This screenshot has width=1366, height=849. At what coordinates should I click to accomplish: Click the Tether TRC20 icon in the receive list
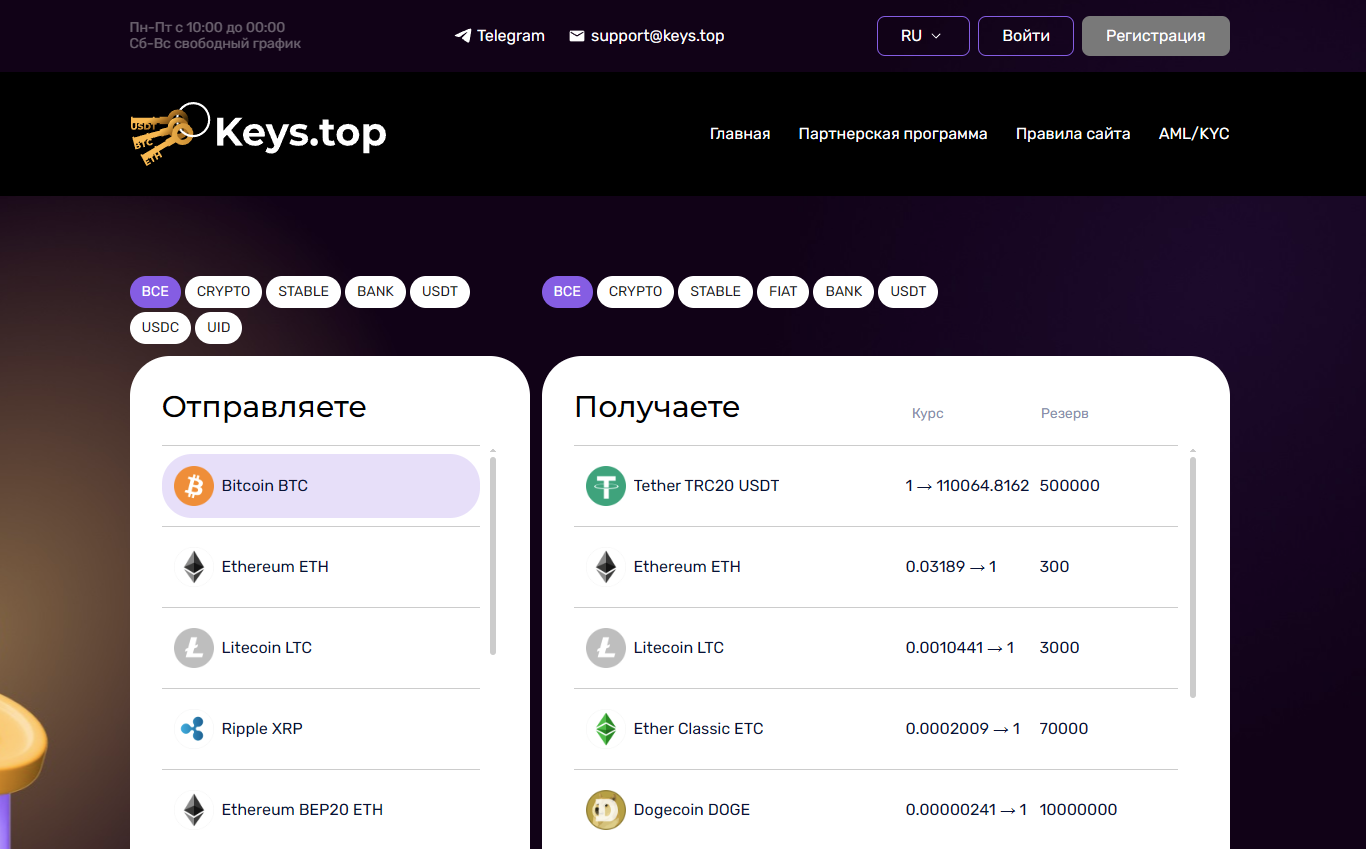point(606,486)
